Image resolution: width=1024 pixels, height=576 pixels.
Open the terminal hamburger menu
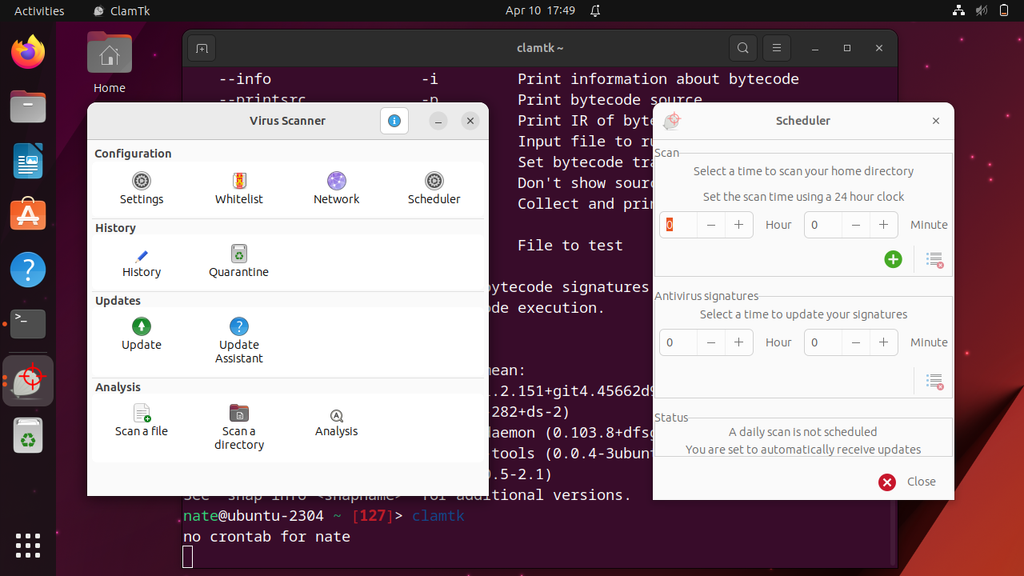click(x=776, y=47)
